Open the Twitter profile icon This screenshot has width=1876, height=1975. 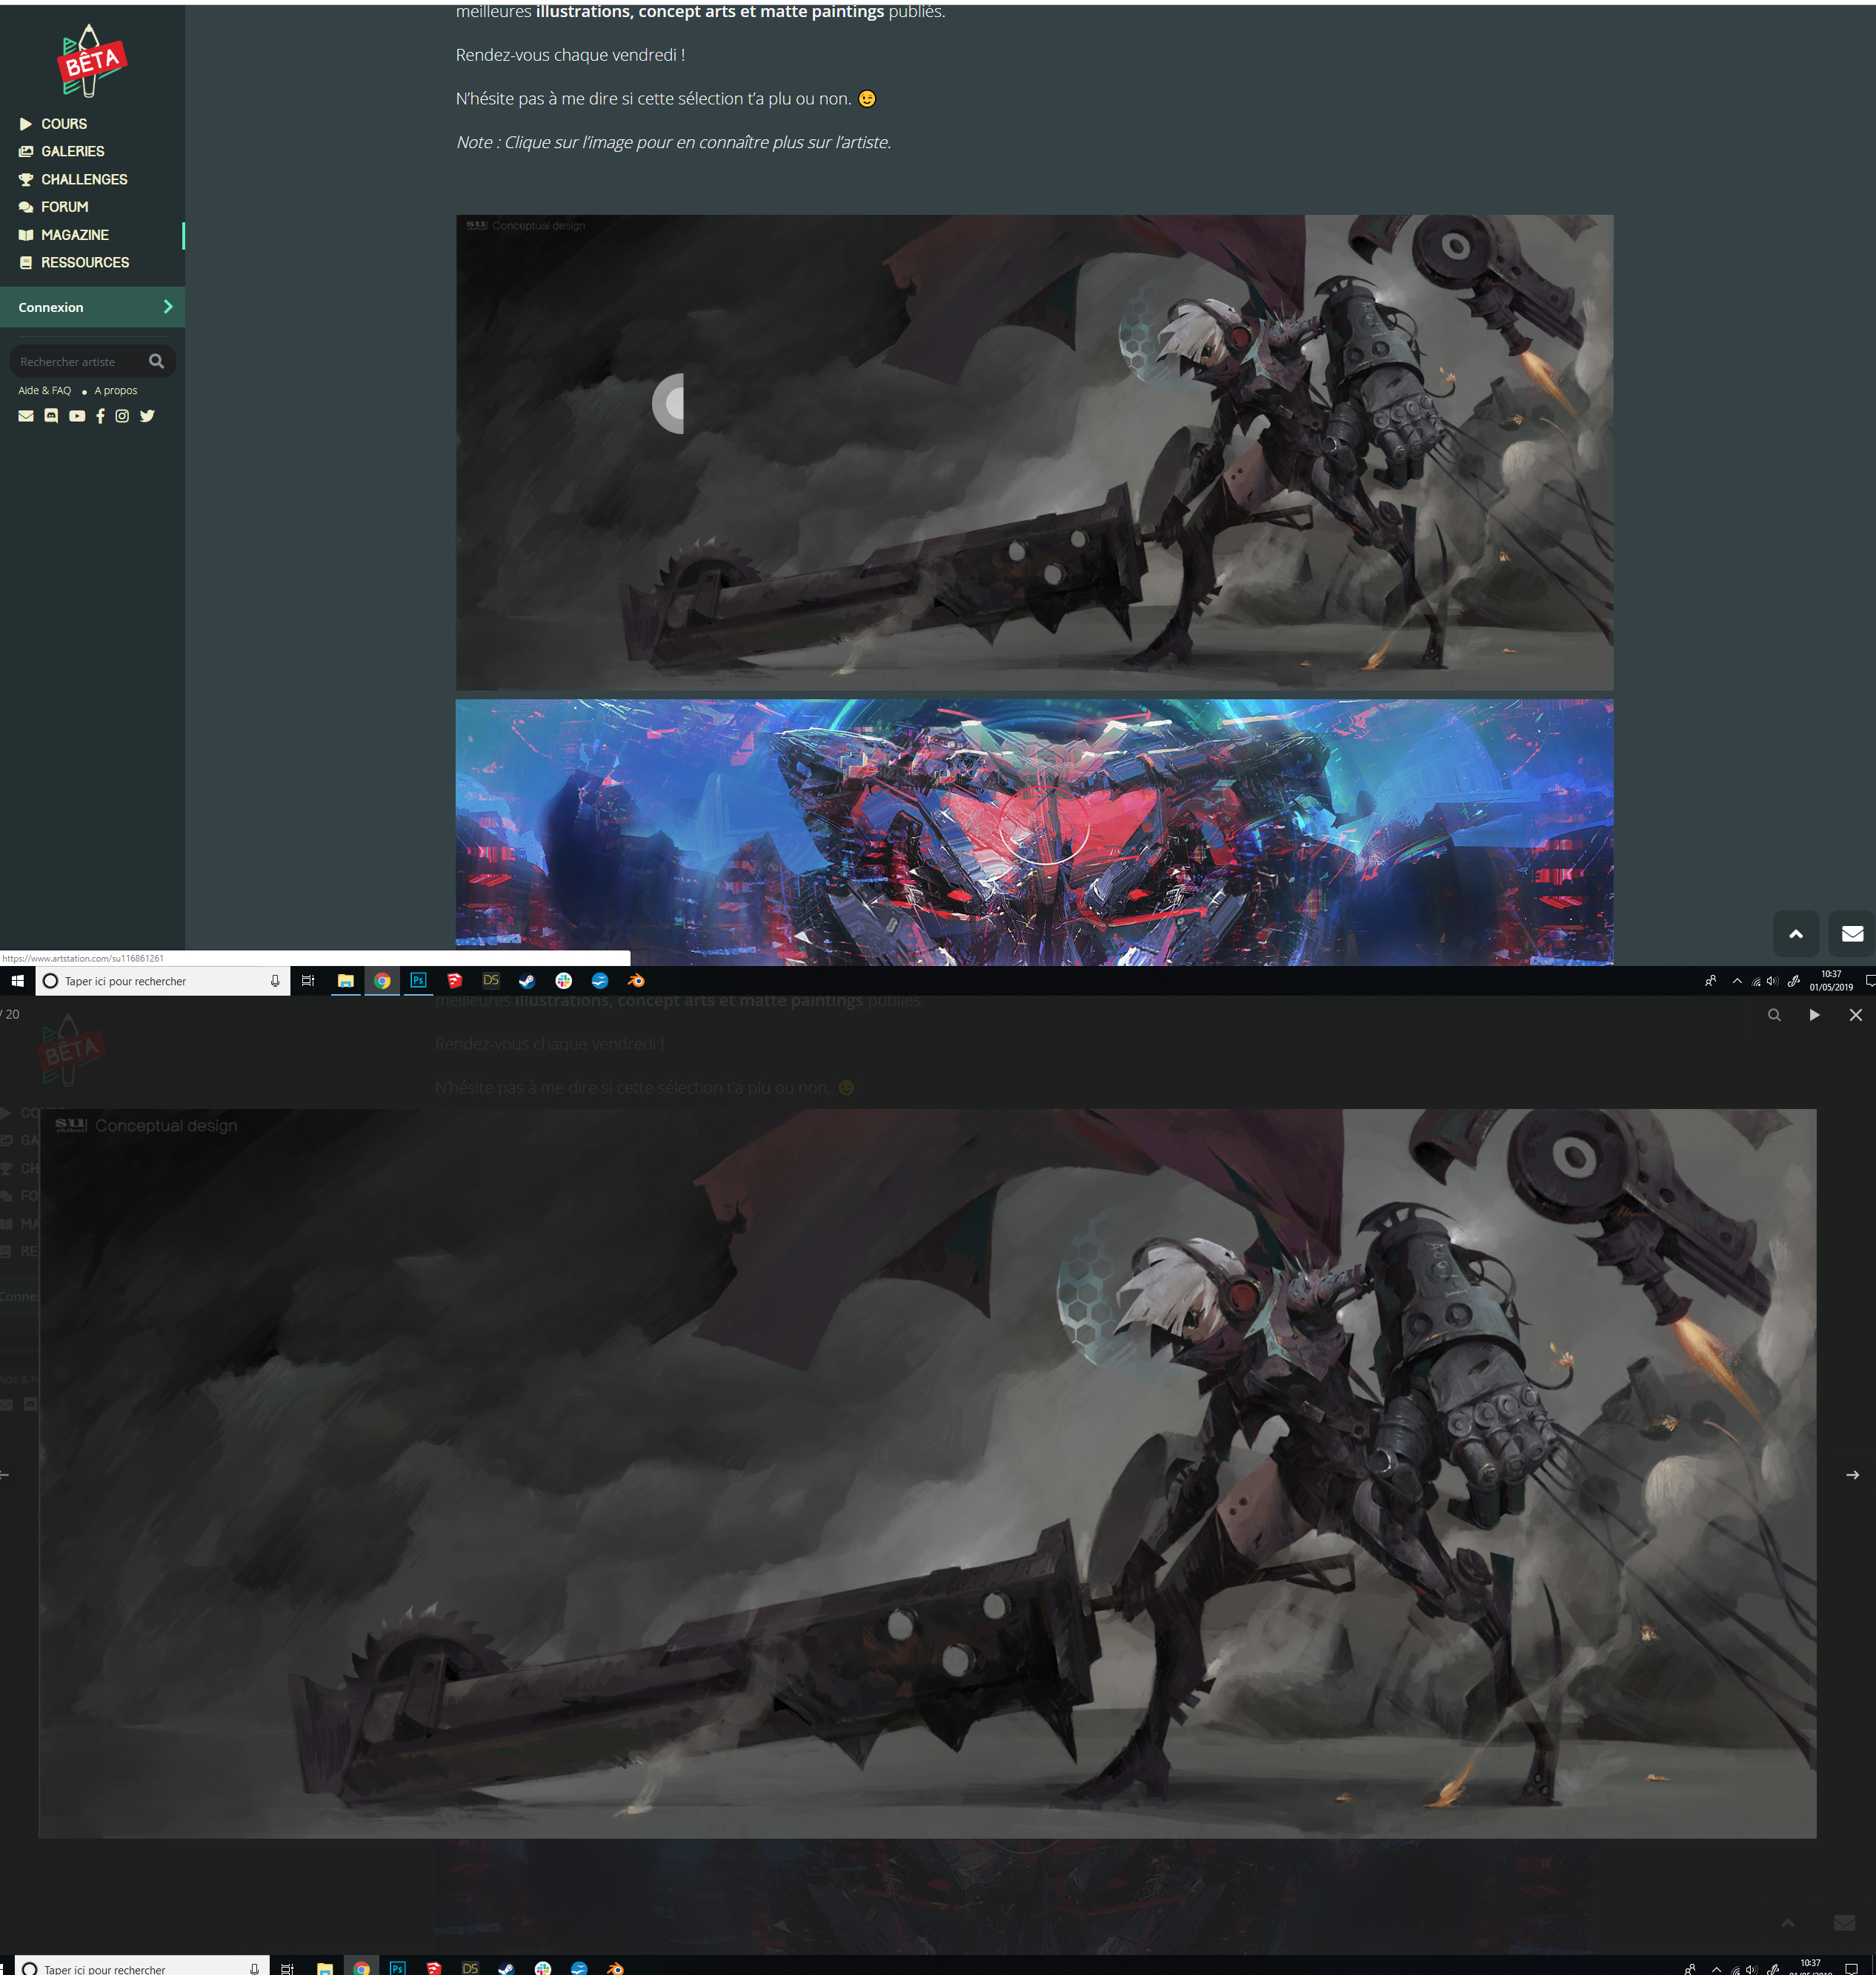coord(147,416)
